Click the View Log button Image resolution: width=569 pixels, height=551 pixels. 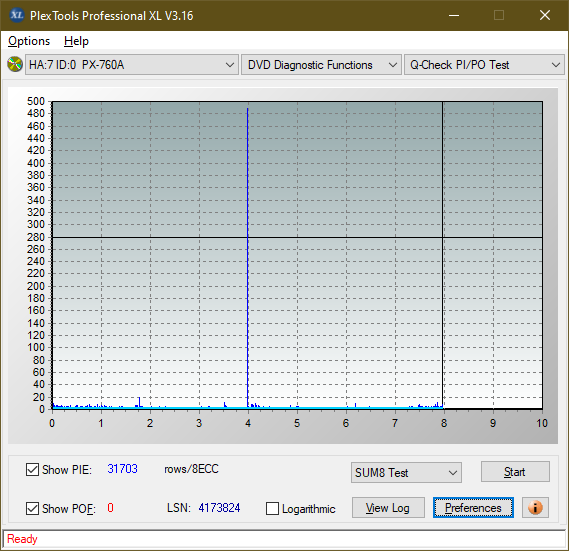tap(388, 507)
